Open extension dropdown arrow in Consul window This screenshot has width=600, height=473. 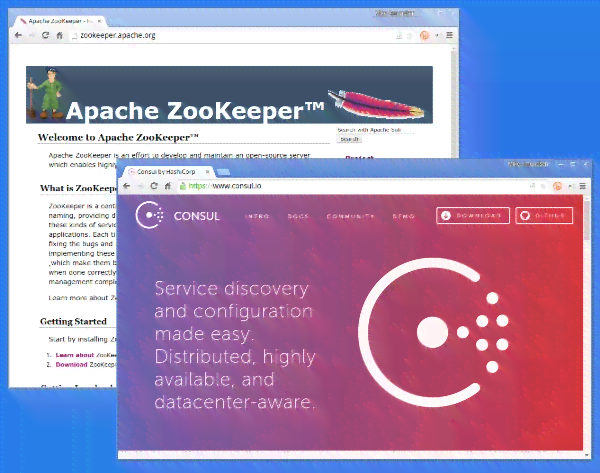[x=570, y=186]
